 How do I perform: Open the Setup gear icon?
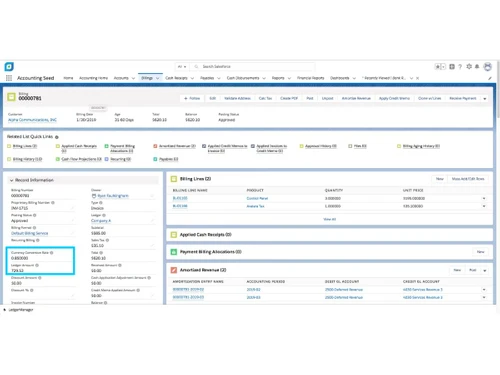(469, 67)
